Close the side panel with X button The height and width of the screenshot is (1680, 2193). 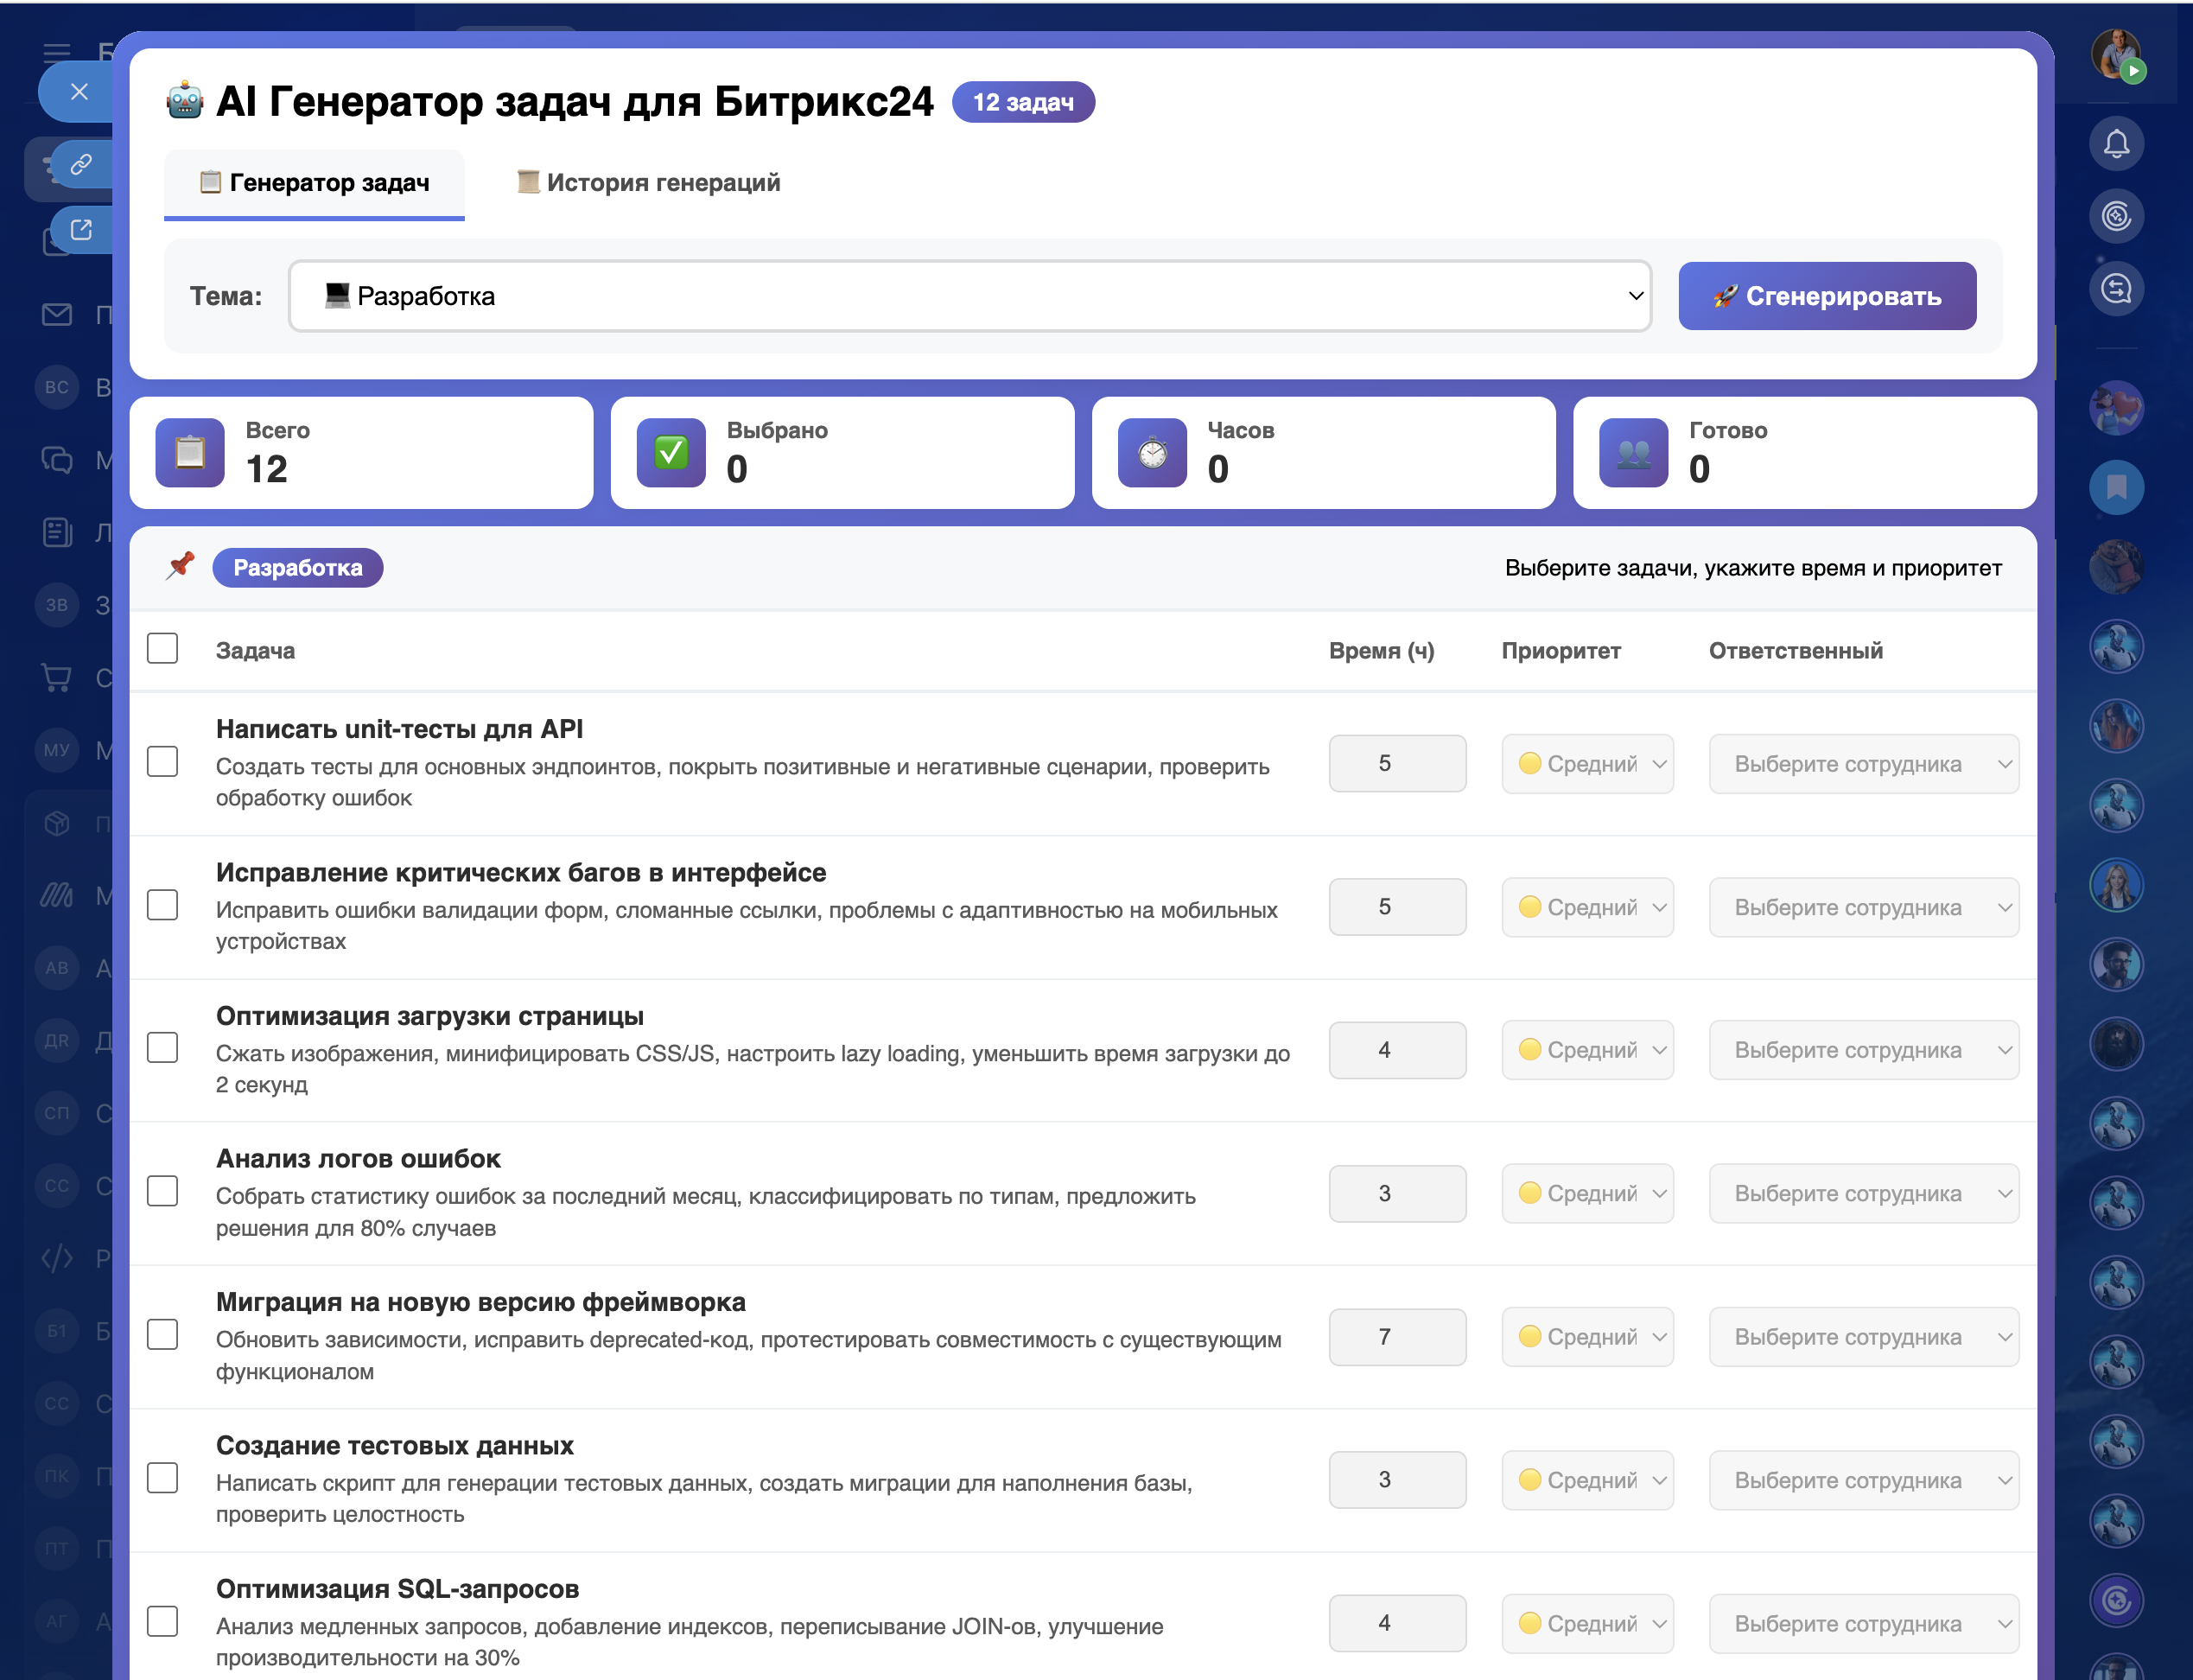79,92
